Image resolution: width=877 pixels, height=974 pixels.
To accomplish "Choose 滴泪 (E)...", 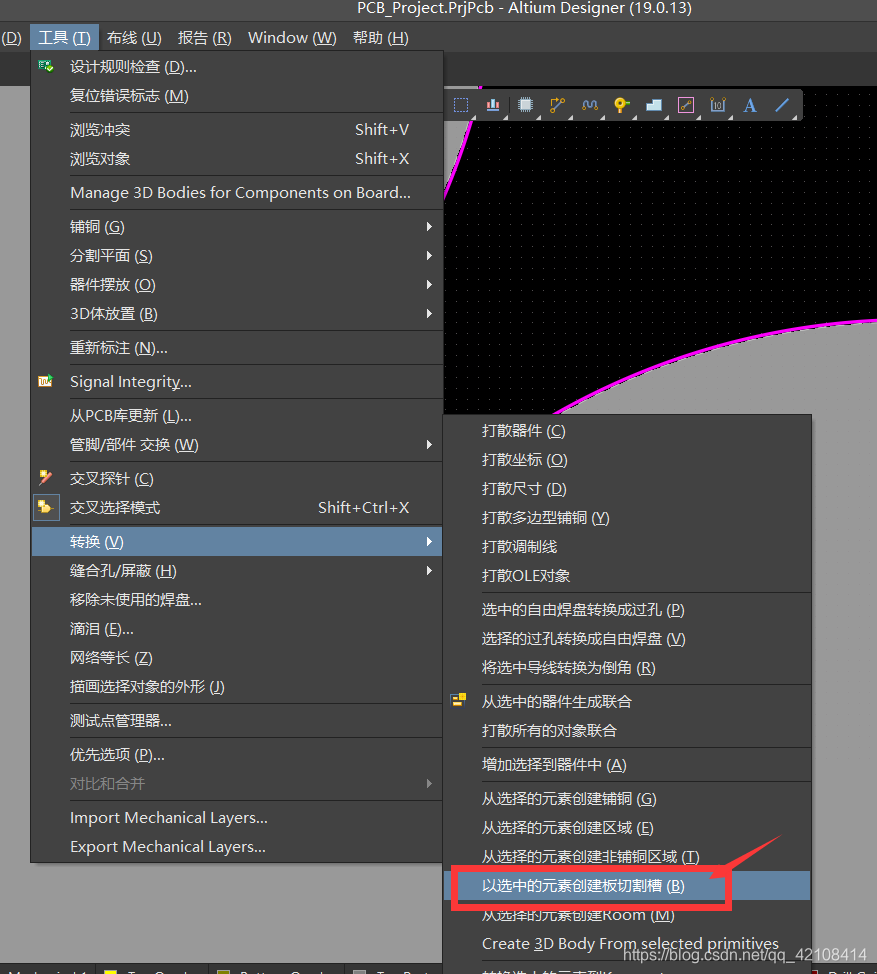I will (237, 629).
